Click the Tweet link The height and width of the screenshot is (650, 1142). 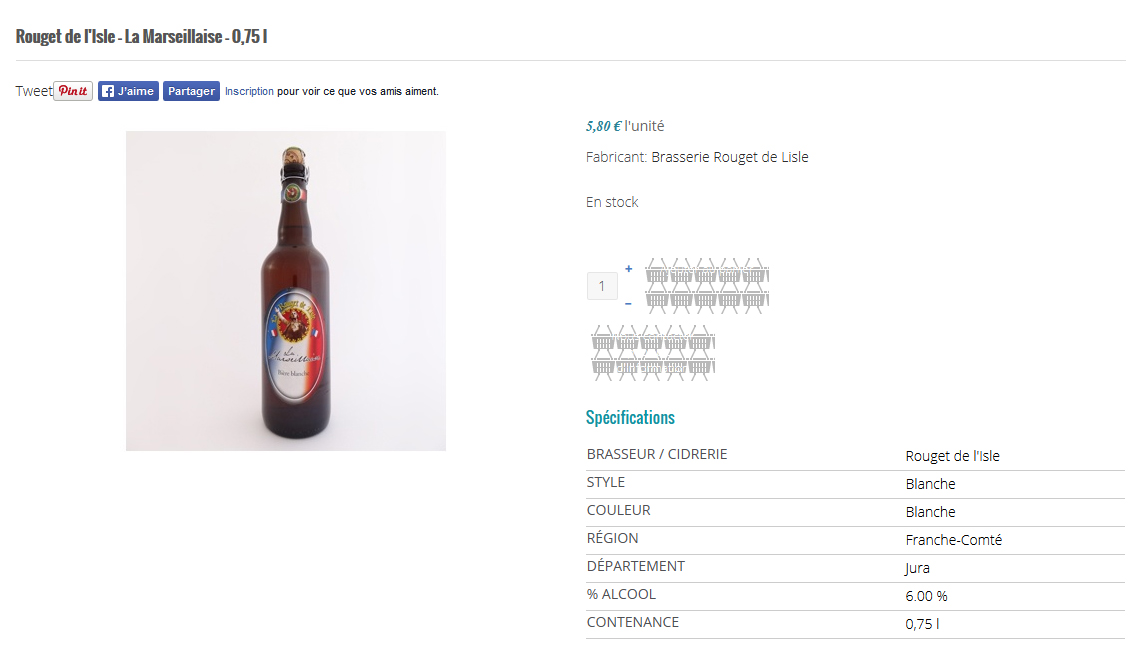(33, 91)
